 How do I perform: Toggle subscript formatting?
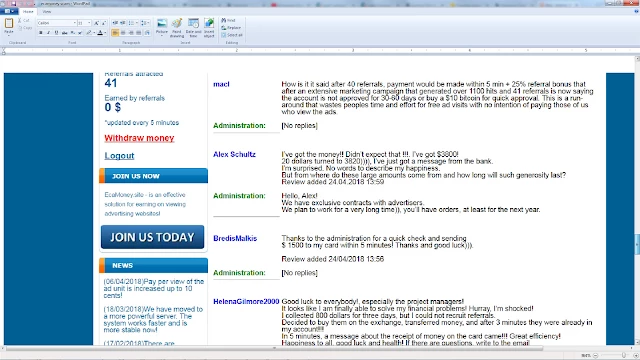pos(72,33)
